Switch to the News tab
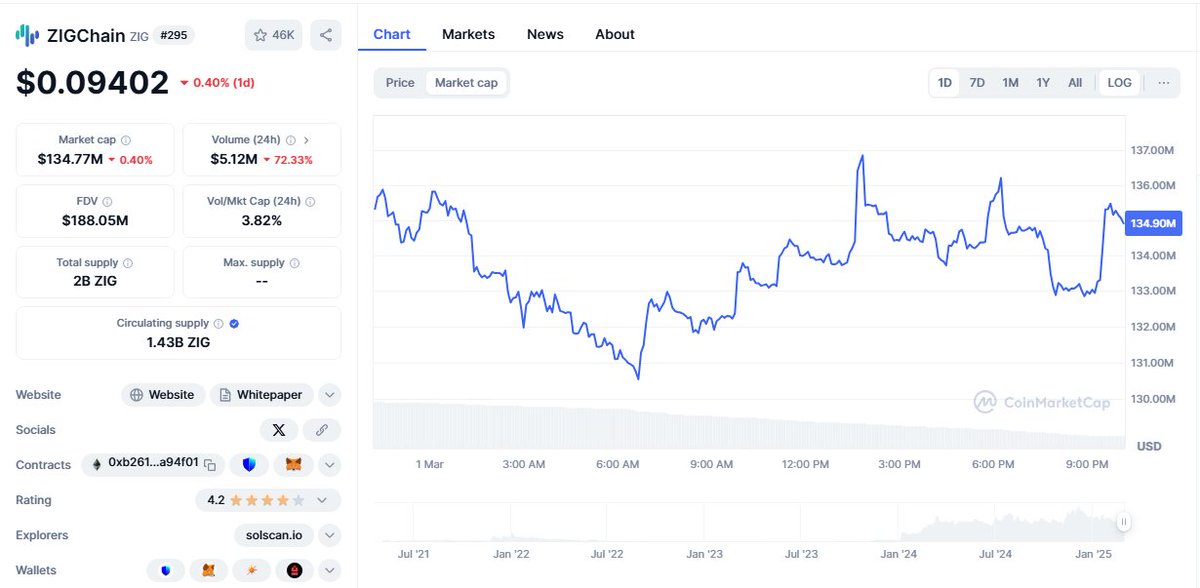1200x588 pixels. pos(545,34)
